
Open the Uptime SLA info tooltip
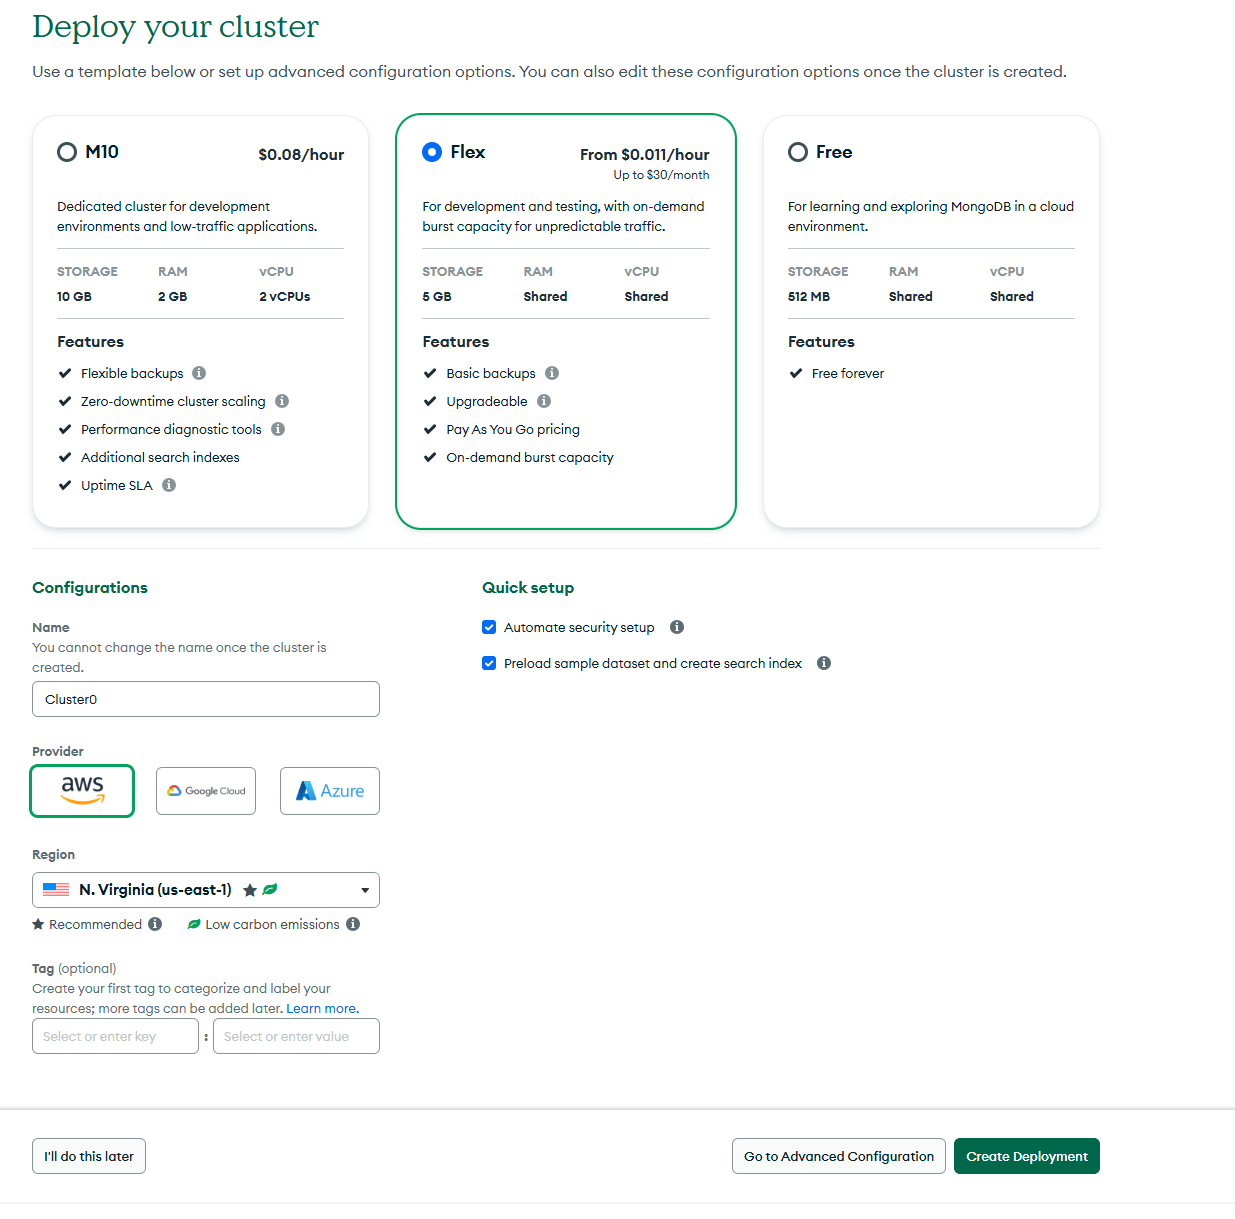click(x=168, y=485)
